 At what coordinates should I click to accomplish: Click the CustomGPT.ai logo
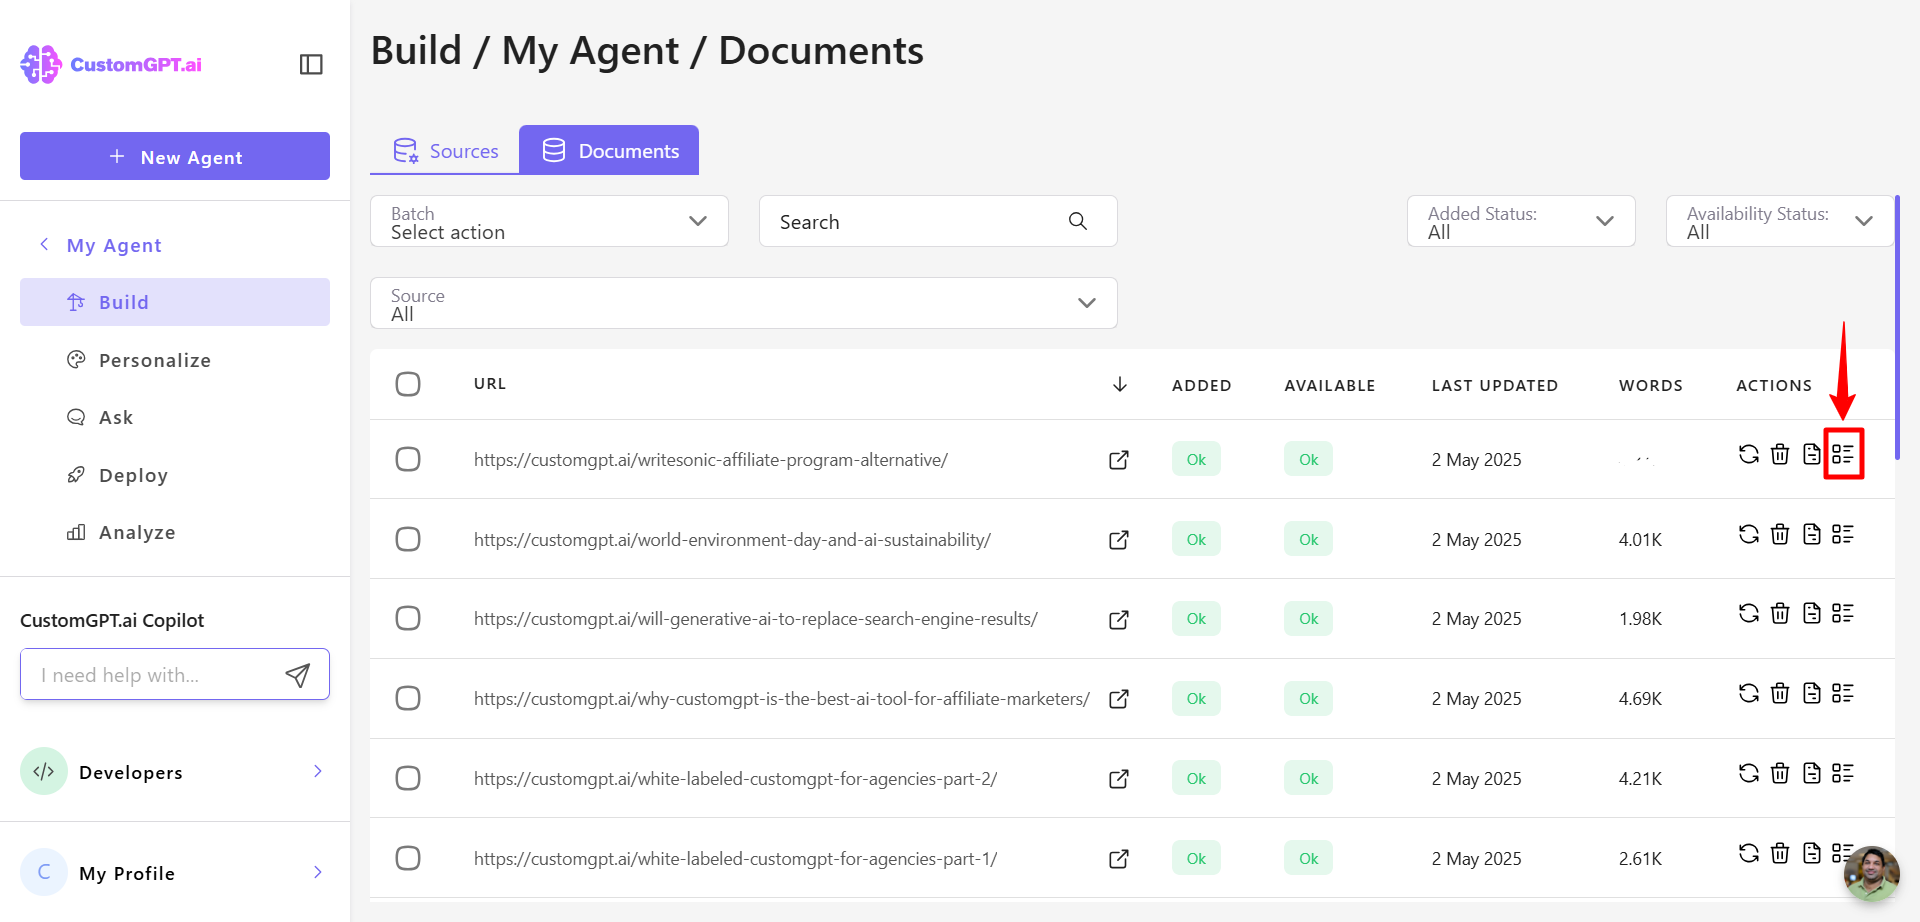pos(111,64)
